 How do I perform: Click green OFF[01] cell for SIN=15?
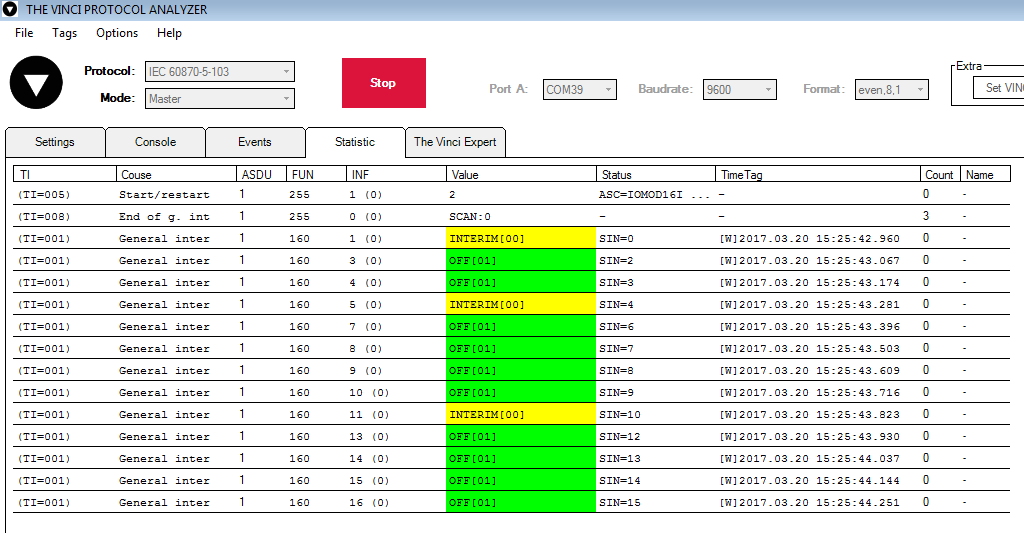coord(521,502)
